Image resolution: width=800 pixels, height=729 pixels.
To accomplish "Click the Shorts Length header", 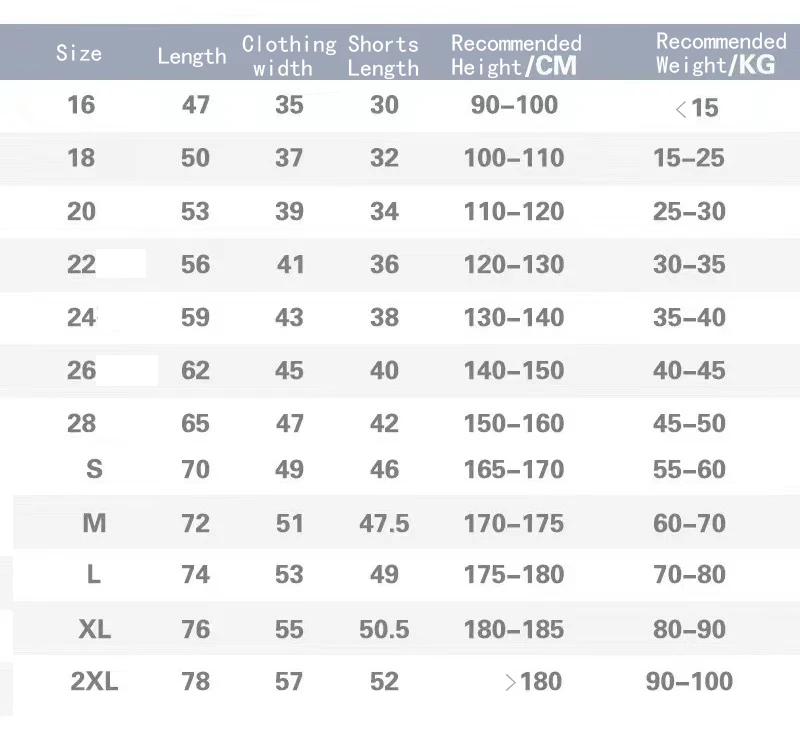I will [x=383, y=56].
